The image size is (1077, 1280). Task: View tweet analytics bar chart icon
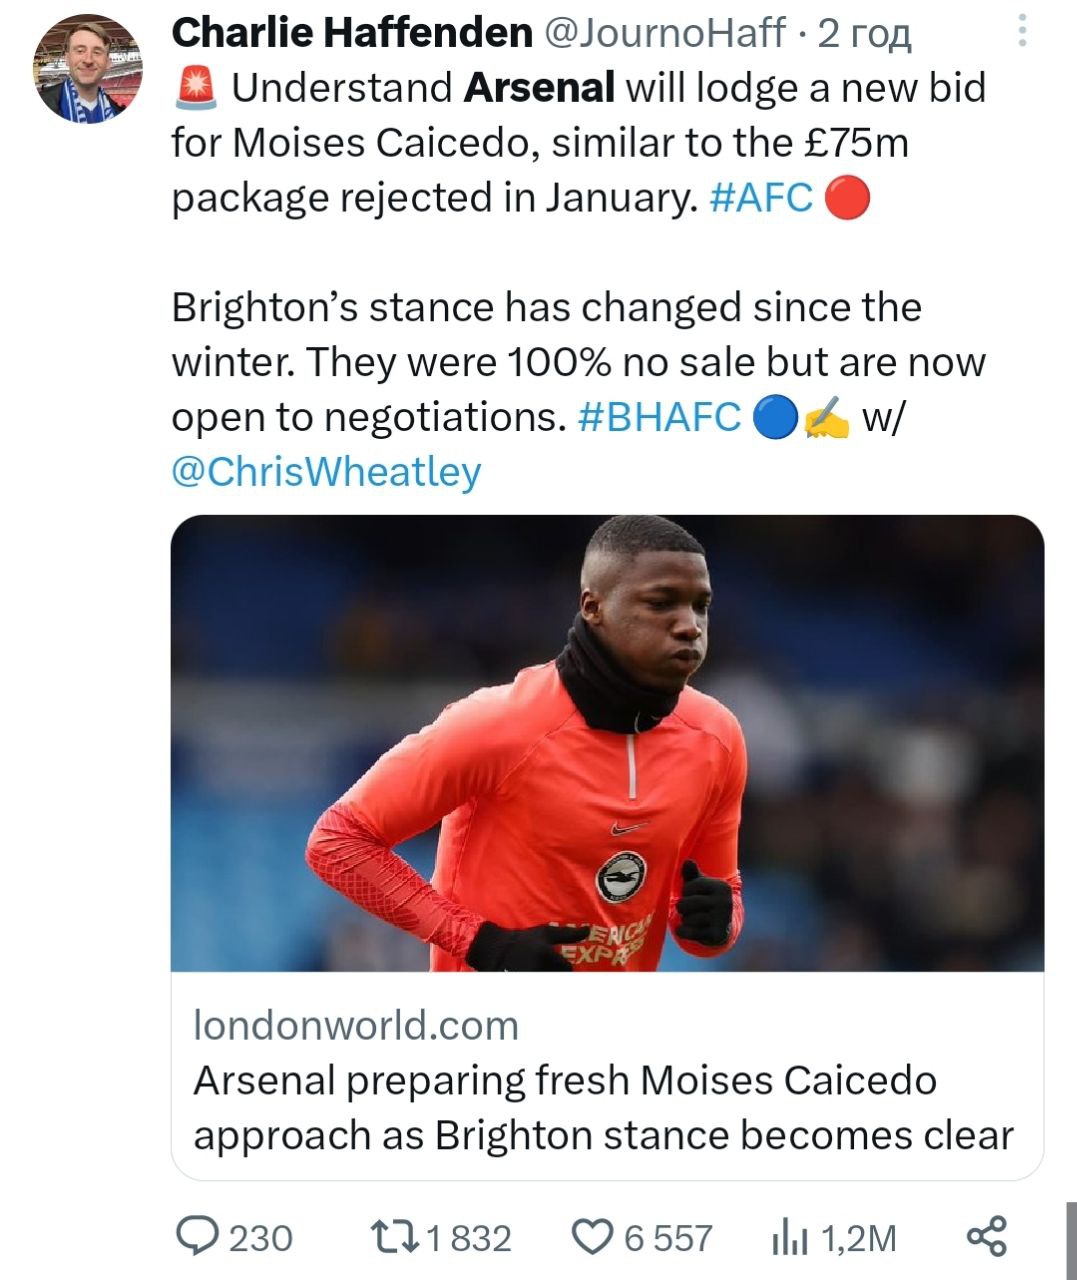click(x=789, y=1238)
